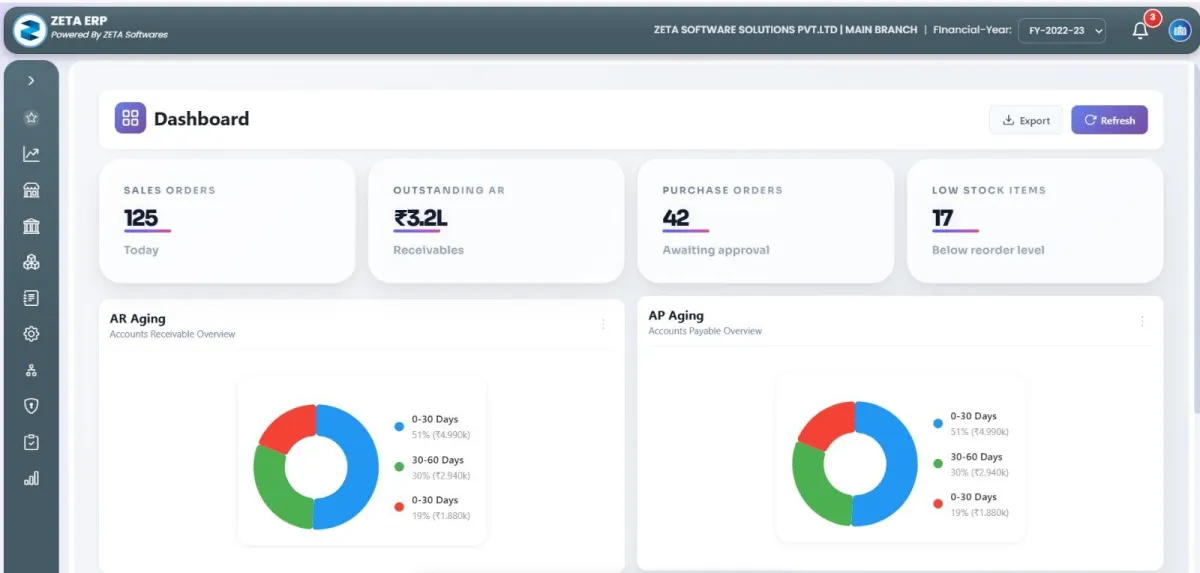Click green 30-60 Days legend dot in AP Aging
Viewport: 1200px width, 573px height.
[x=937, y=464]
